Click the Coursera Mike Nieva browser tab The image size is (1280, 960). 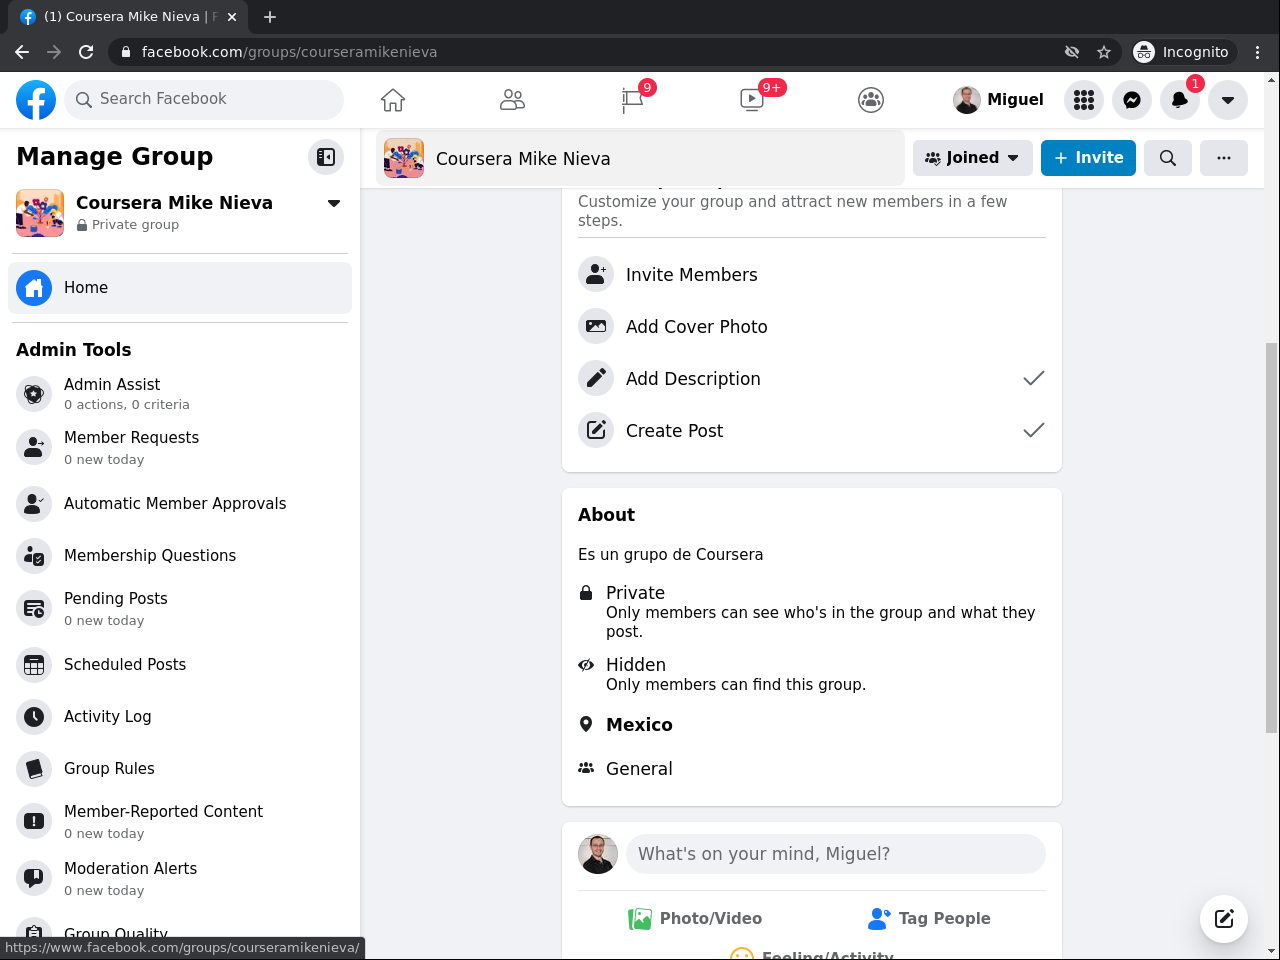coord(127,17)
